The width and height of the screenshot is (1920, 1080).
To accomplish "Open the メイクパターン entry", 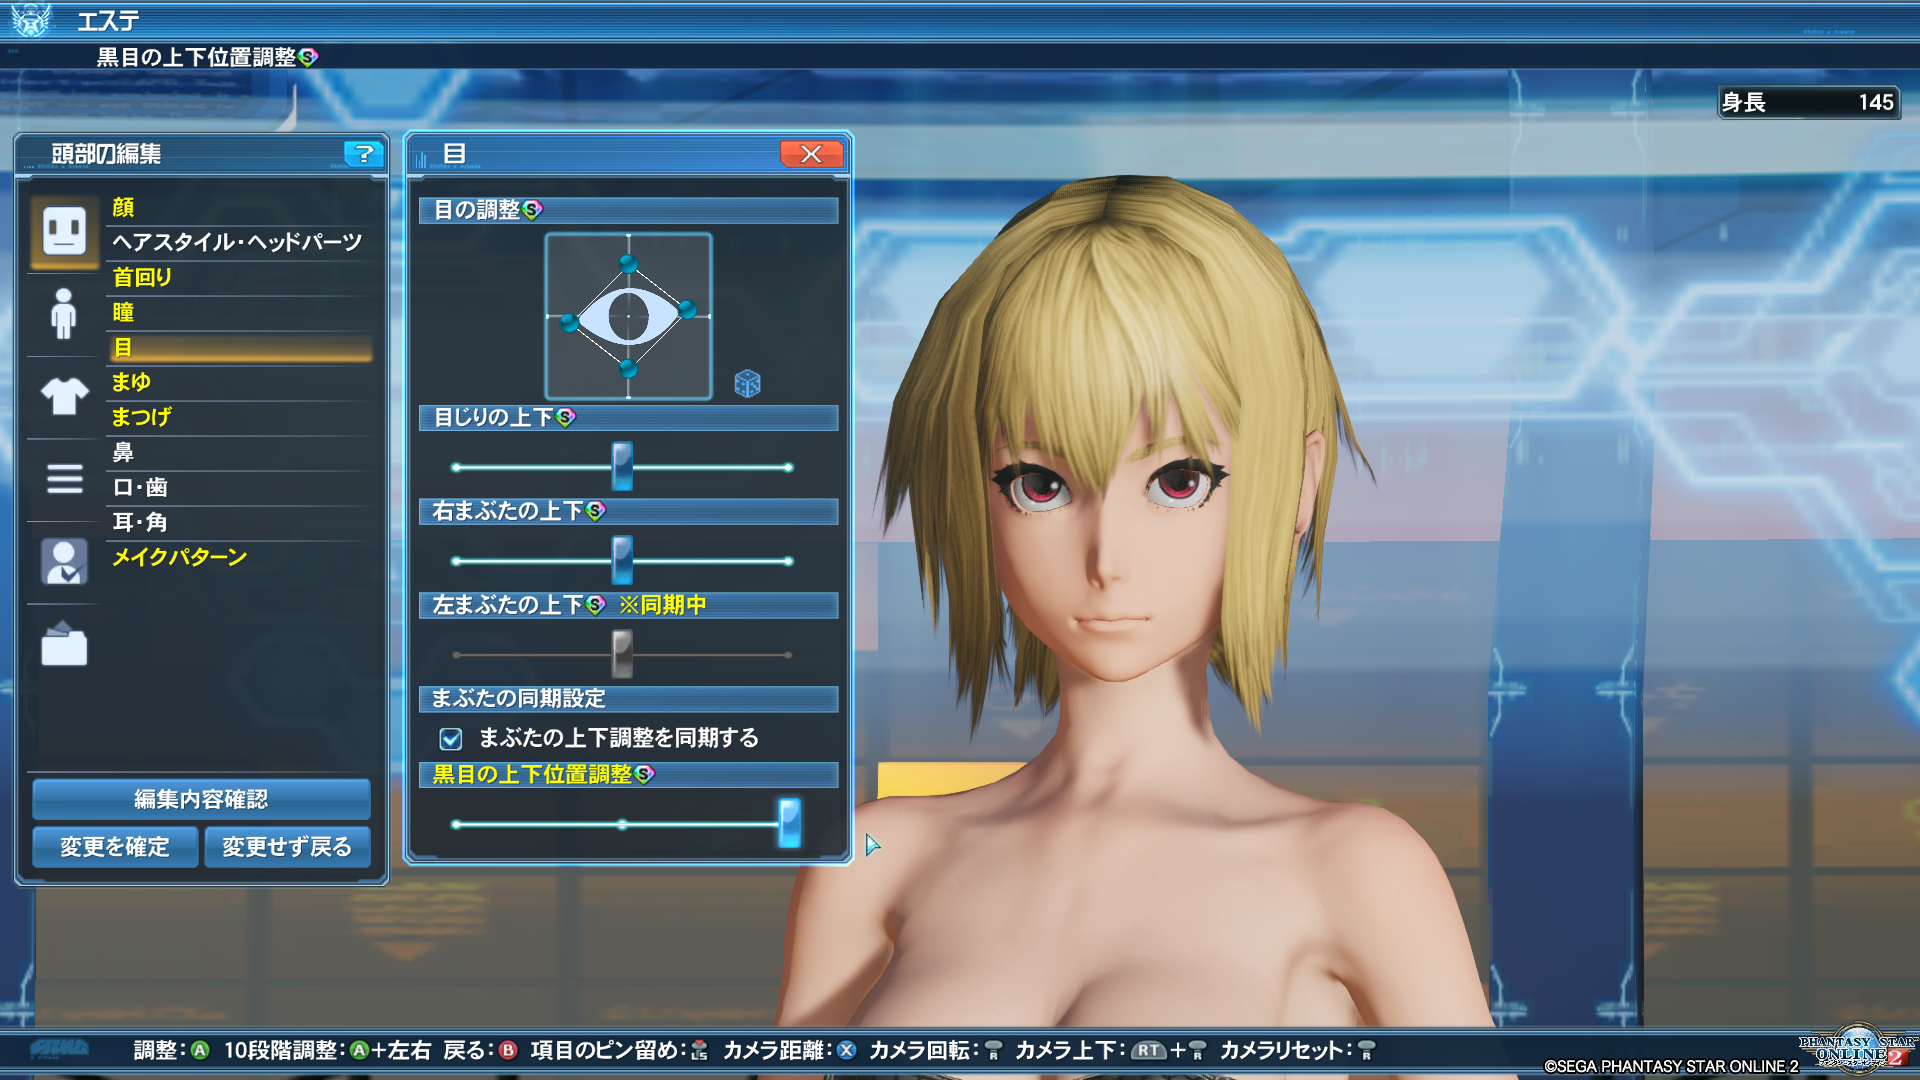I will pyautogui.click(x=179, y=557).
